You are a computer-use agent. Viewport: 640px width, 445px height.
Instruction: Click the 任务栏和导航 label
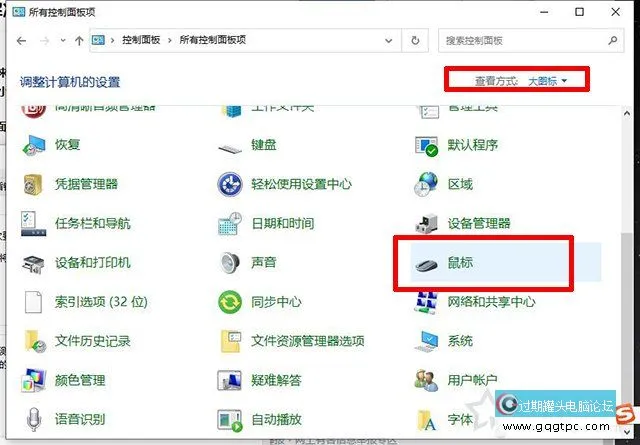click(x=93, y=223)
